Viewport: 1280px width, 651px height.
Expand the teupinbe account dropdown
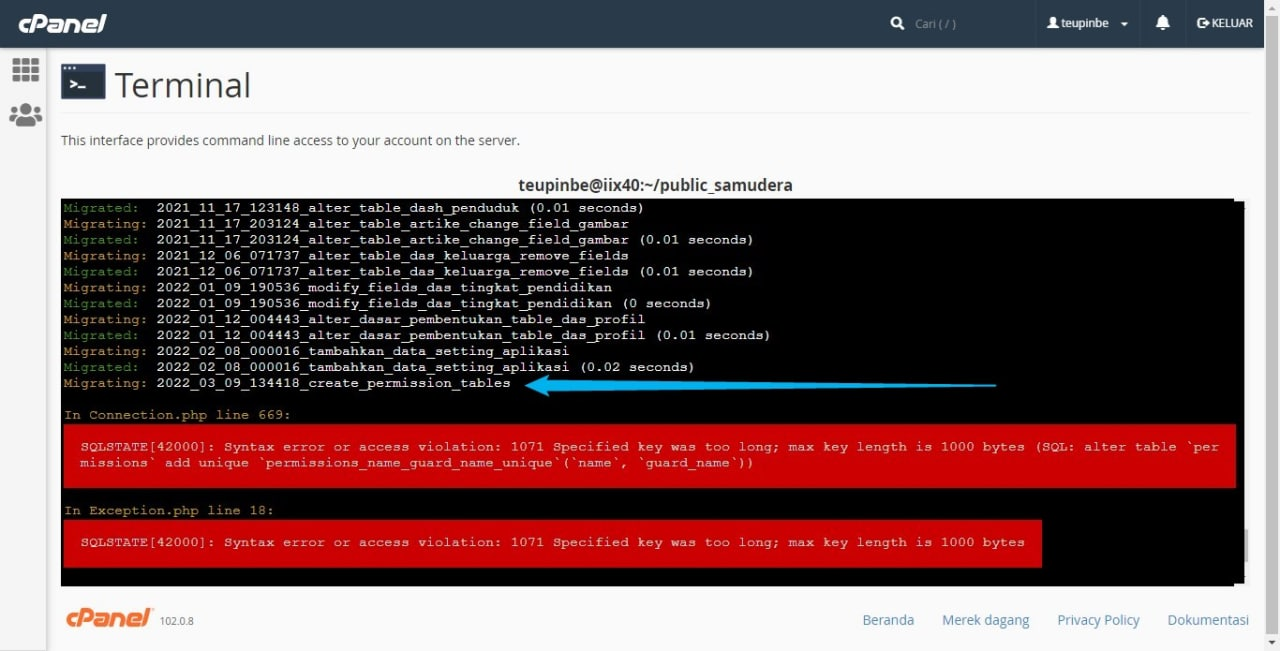pyautogui.click(x=1087, y=22)
